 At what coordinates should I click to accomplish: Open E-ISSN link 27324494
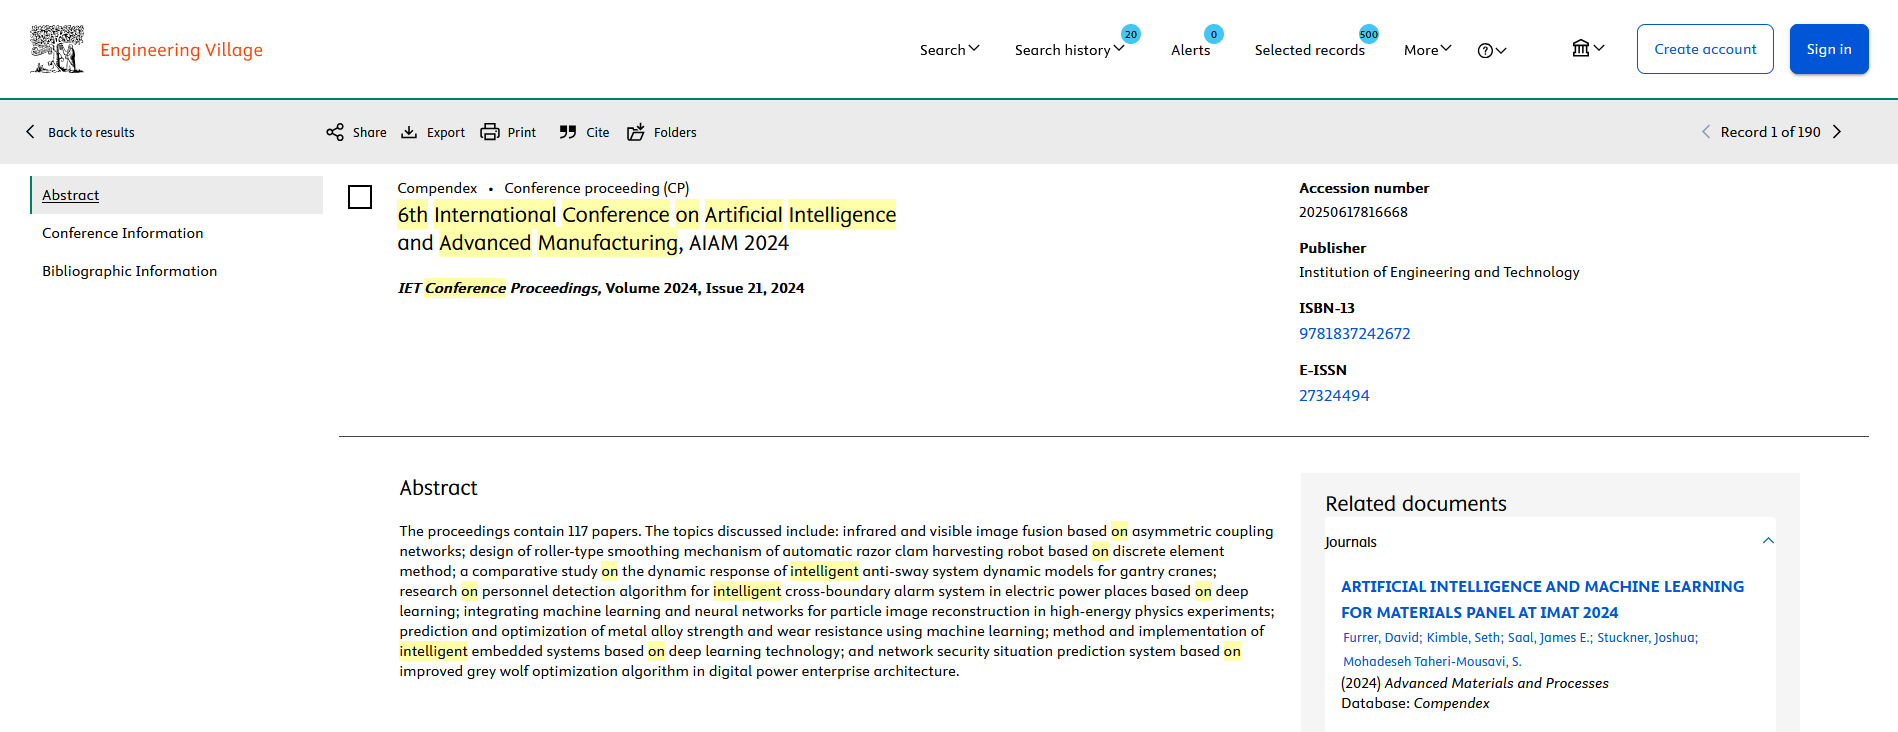(x=1334, y=396)
